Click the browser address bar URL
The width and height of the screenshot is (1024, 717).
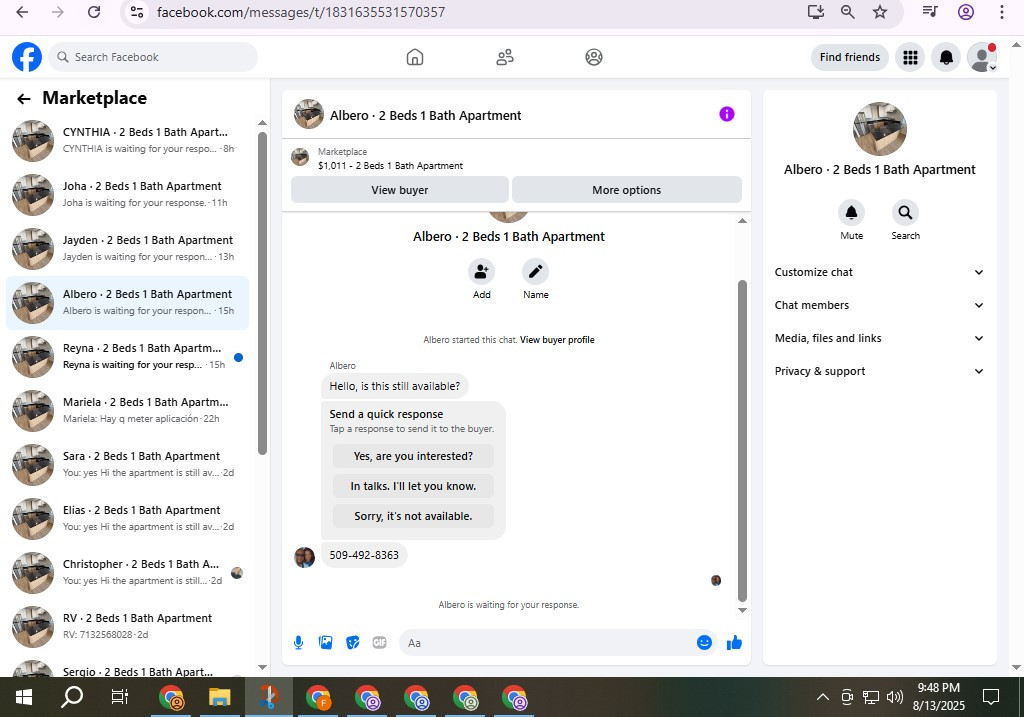[x=301, y=12]
